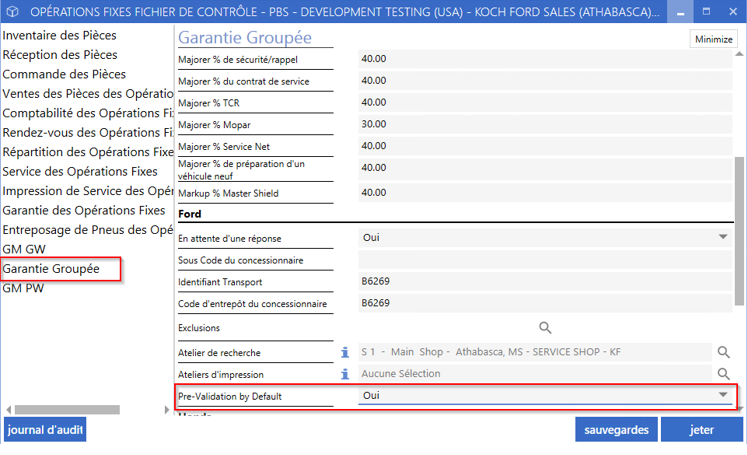Click the vertical scrollbar up arrow
Image resolution: width=747 pixels, height=455 pixels.
[739, 54]
